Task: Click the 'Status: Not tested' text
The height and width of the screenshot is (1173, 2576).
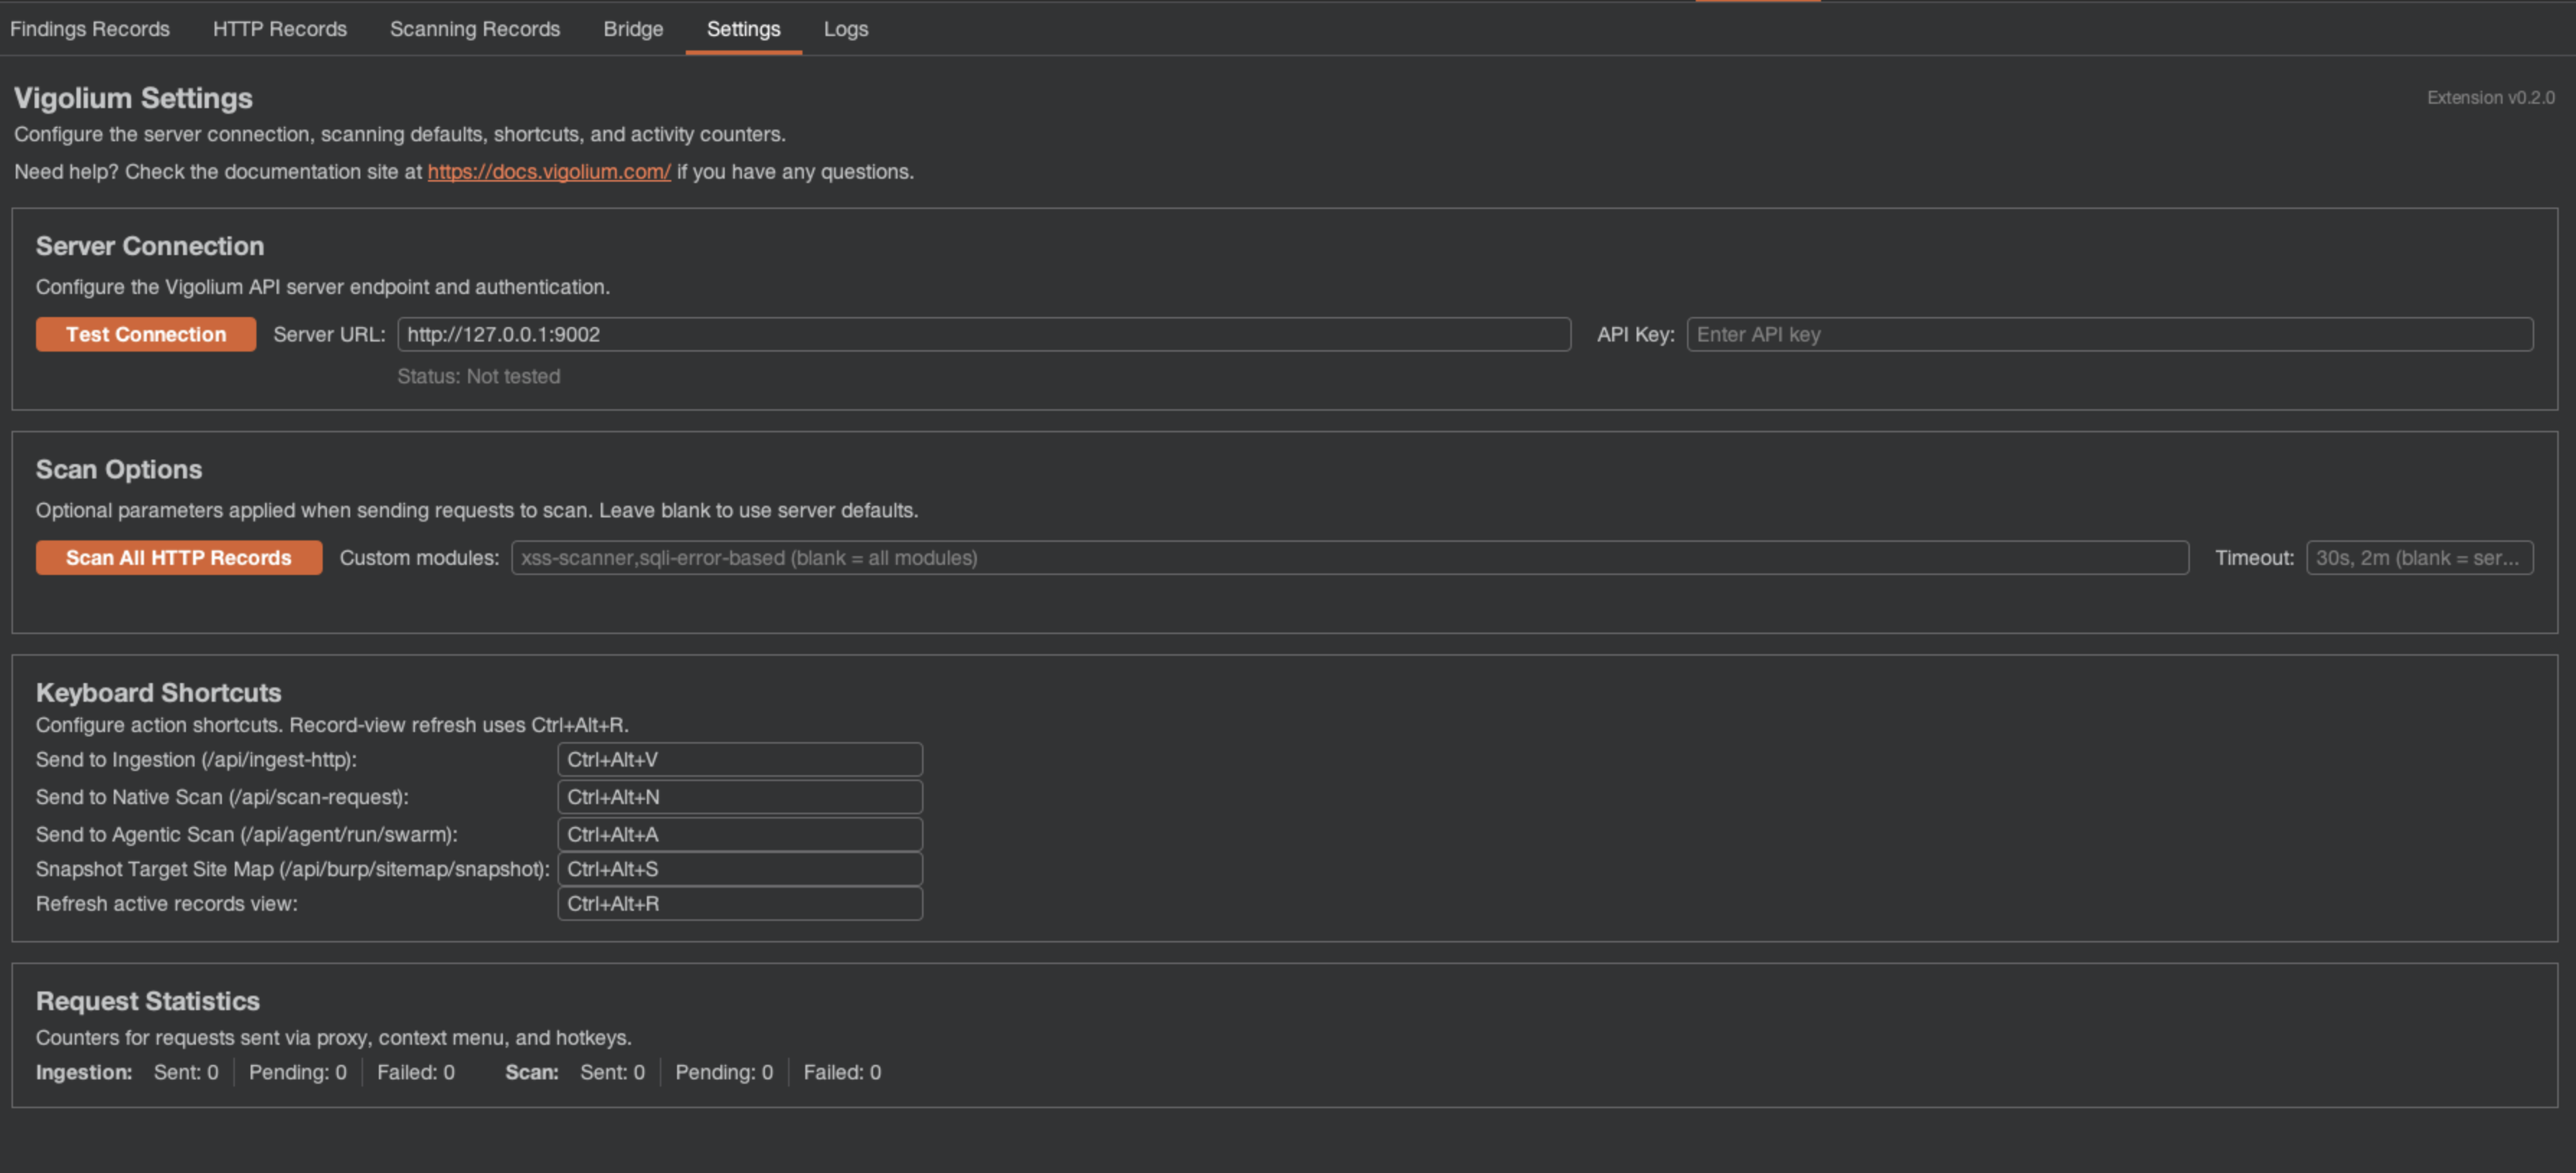Action: click(479, 377)
